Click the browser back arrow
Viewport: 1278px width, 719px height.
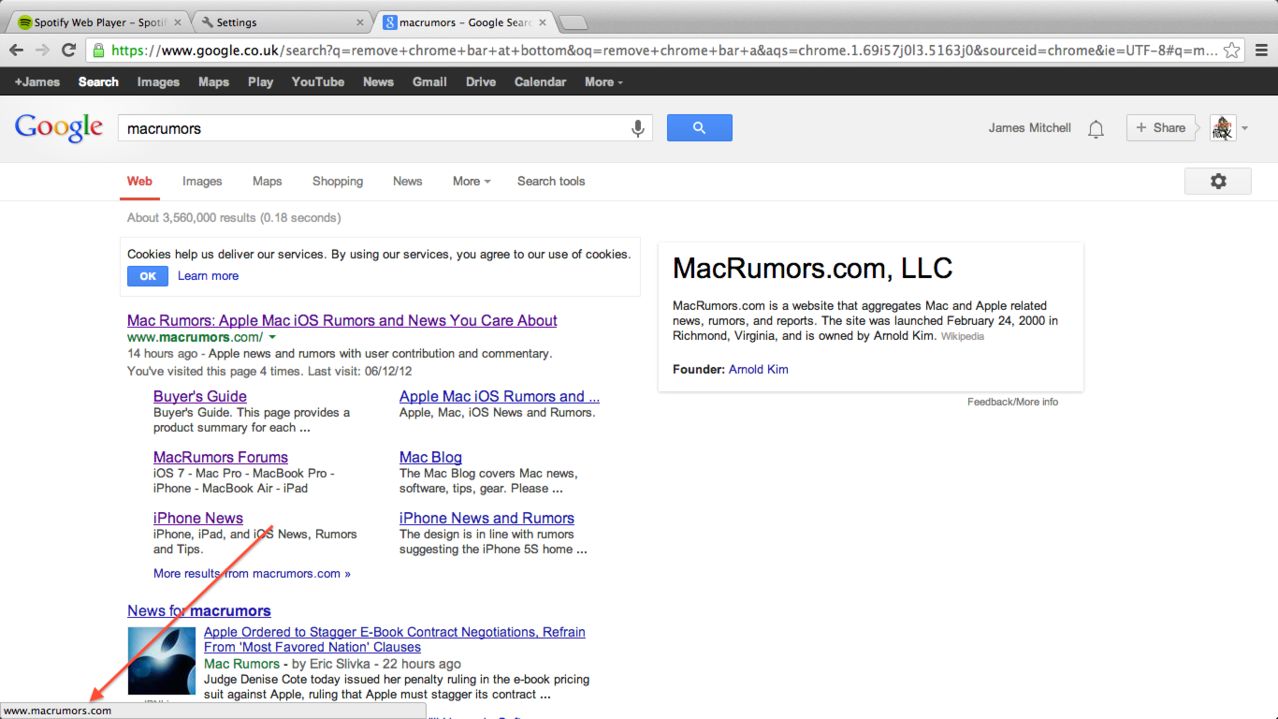point(17,50)
